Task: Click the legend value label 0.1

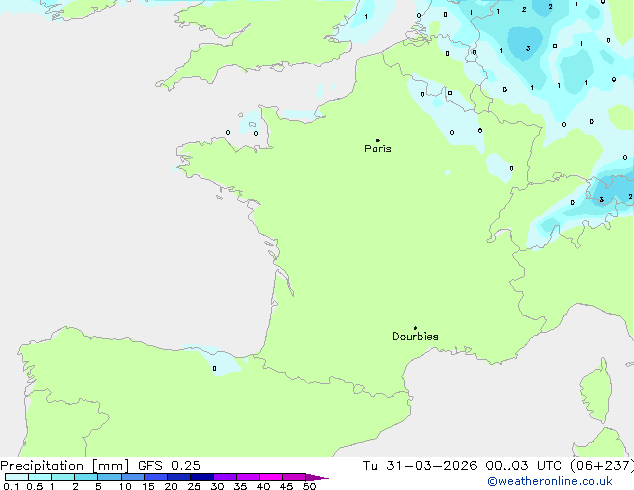Action: pyautogui.click(x=11, y=486)
